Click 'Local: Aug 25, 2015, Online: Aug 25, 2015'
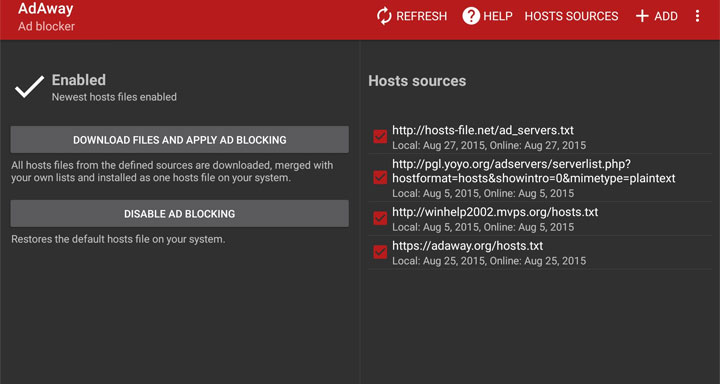 (x=489, y=261)
